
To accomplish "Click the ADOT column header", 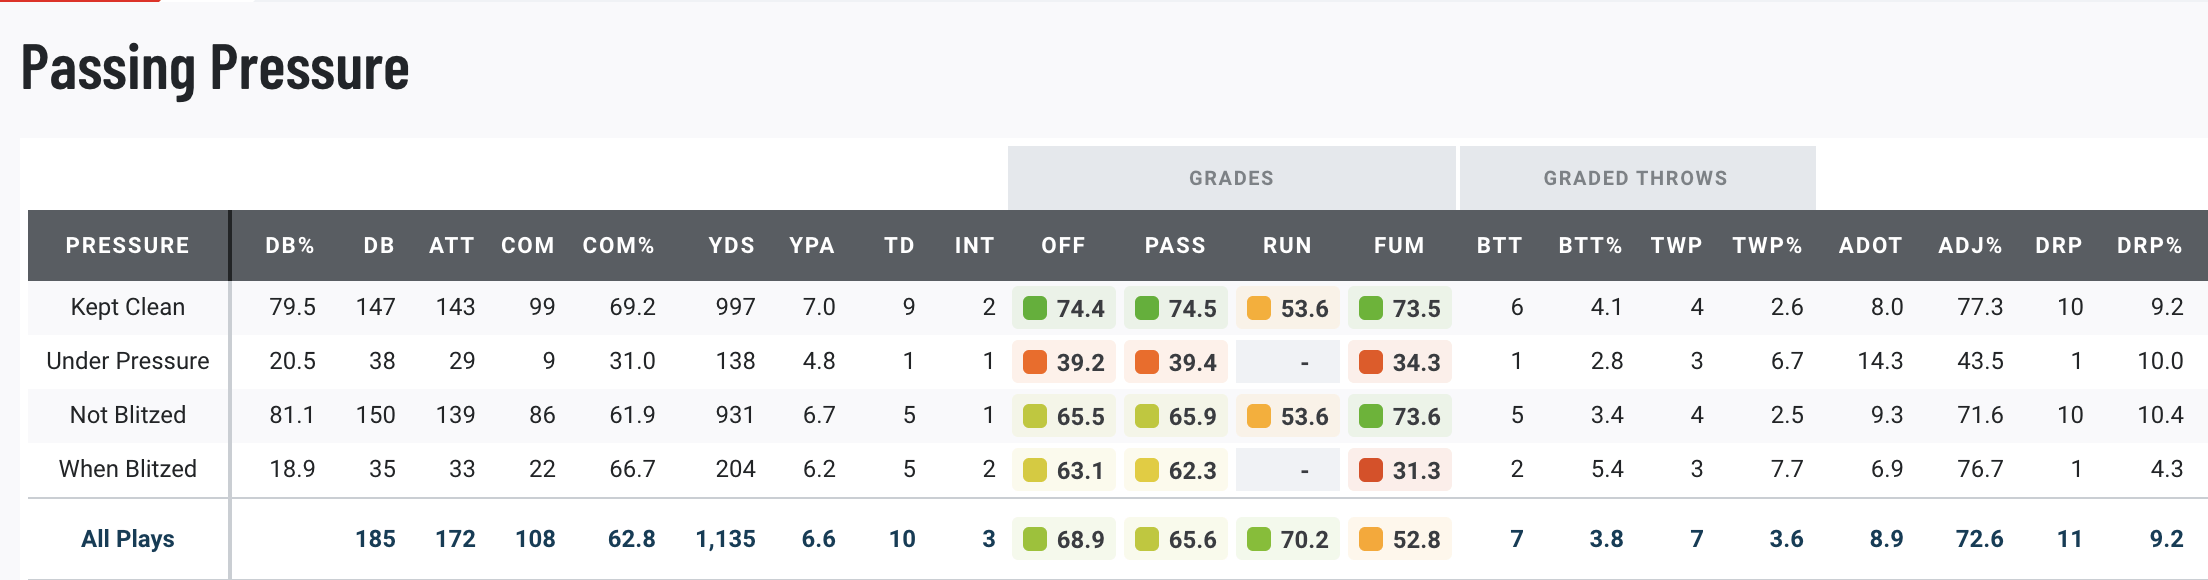I will 1870,246.
